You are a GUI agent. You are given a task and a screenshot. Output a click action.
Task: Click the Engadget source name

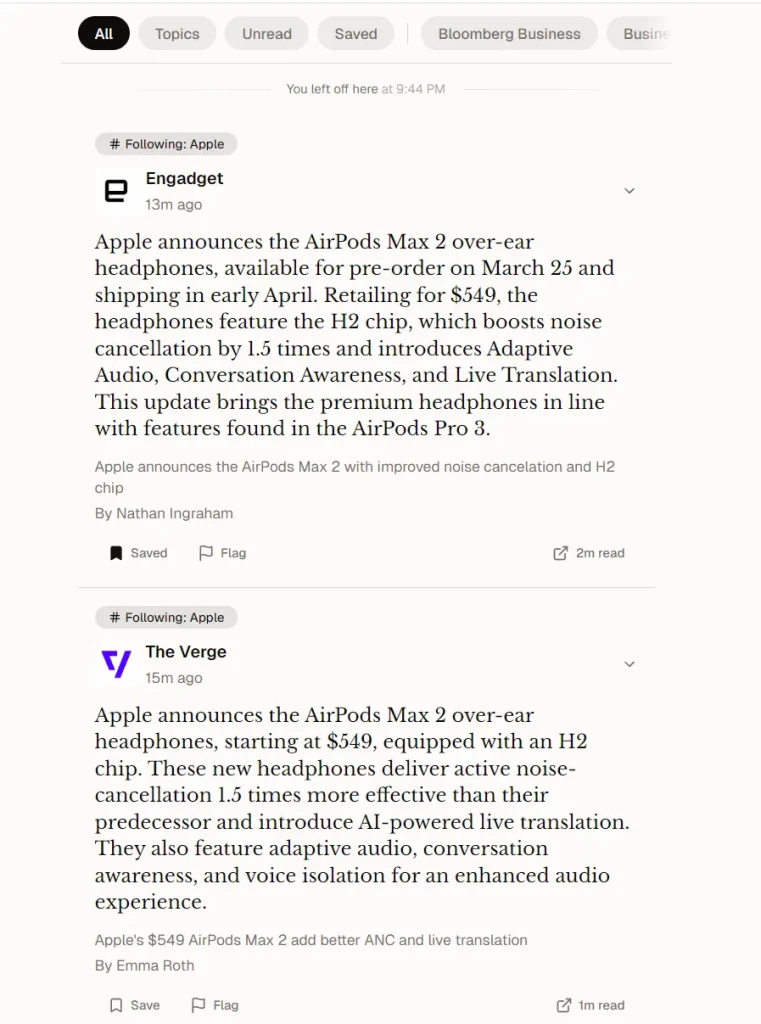click(184, 178)
